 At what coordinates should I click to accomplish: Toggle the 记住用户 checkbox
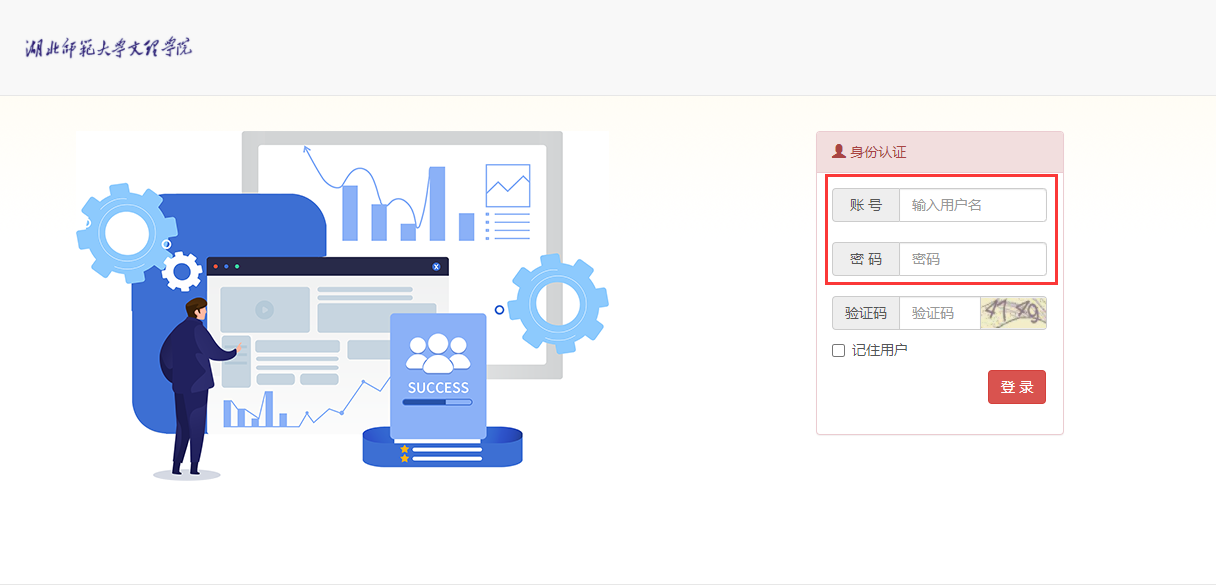[x=839, y=350]
